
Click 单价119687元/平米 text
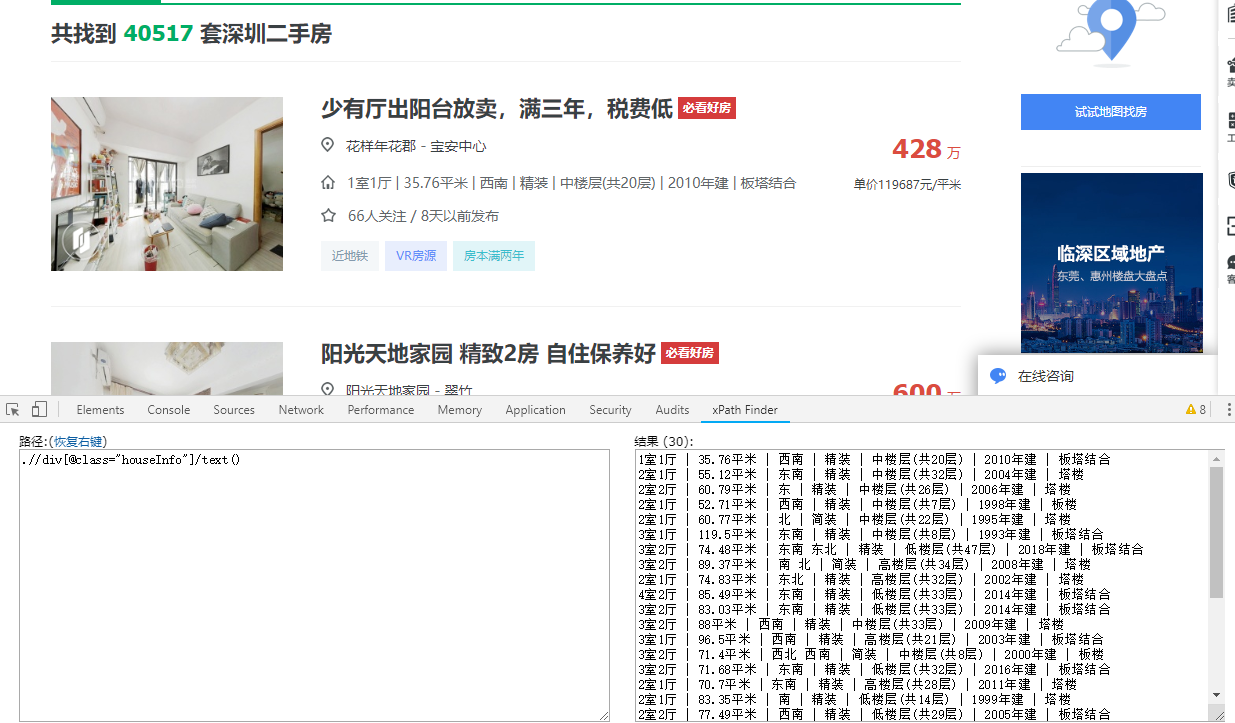click(907, 184)
